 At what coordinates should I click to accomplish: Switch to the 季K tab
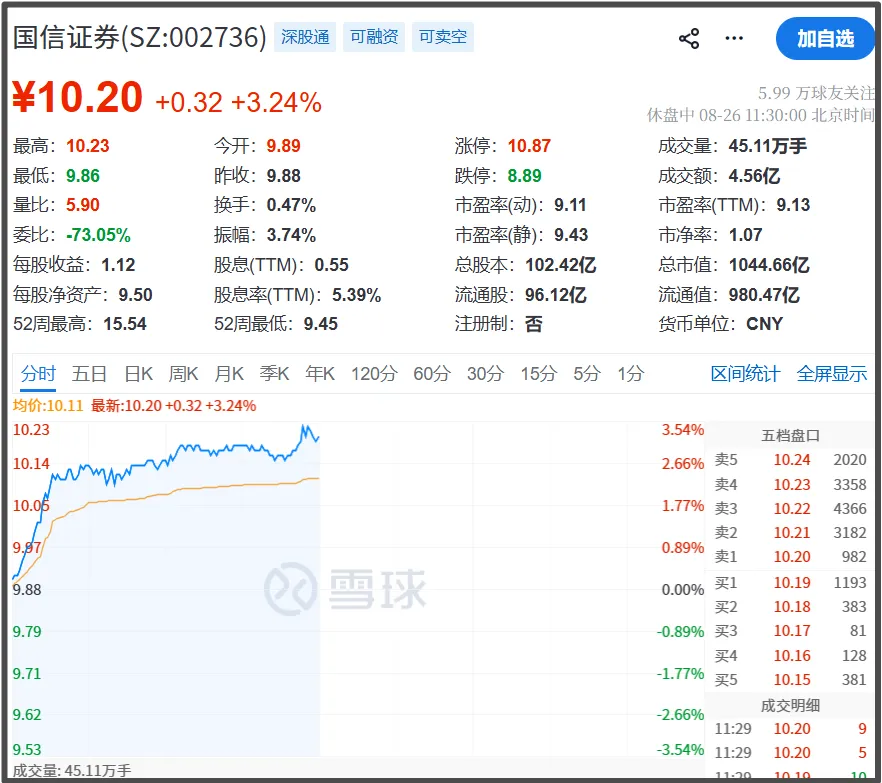(x=274, y=374)
